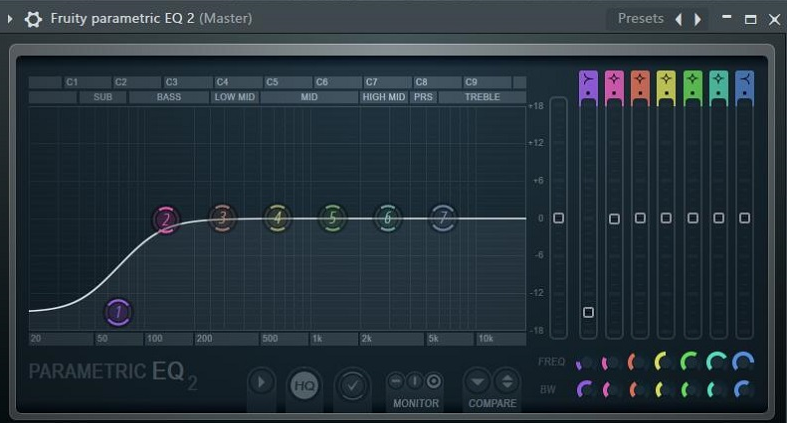Image resolution: width=787 pixels, height=423 pixels.
Task: Click the BASS frequency range label
Action: [169, 97]
